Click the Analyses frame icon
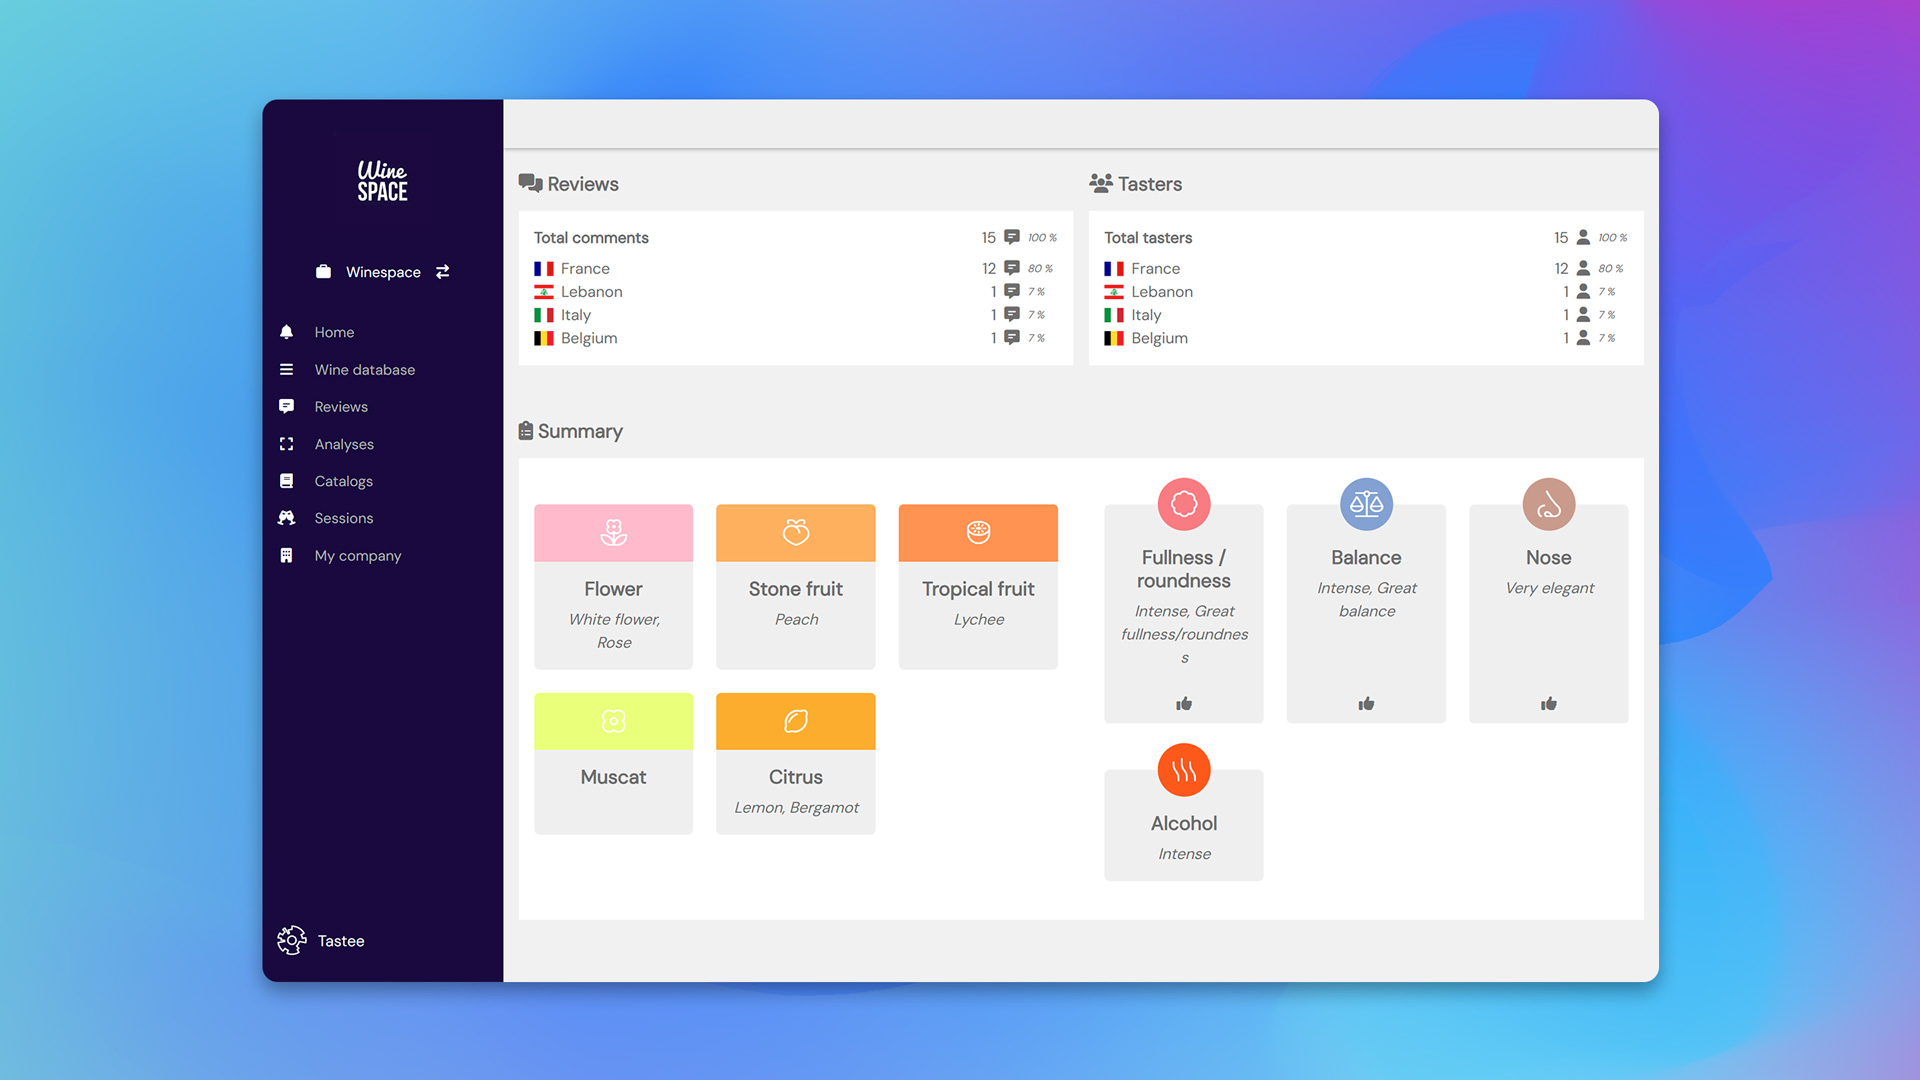 click(287, 444)
